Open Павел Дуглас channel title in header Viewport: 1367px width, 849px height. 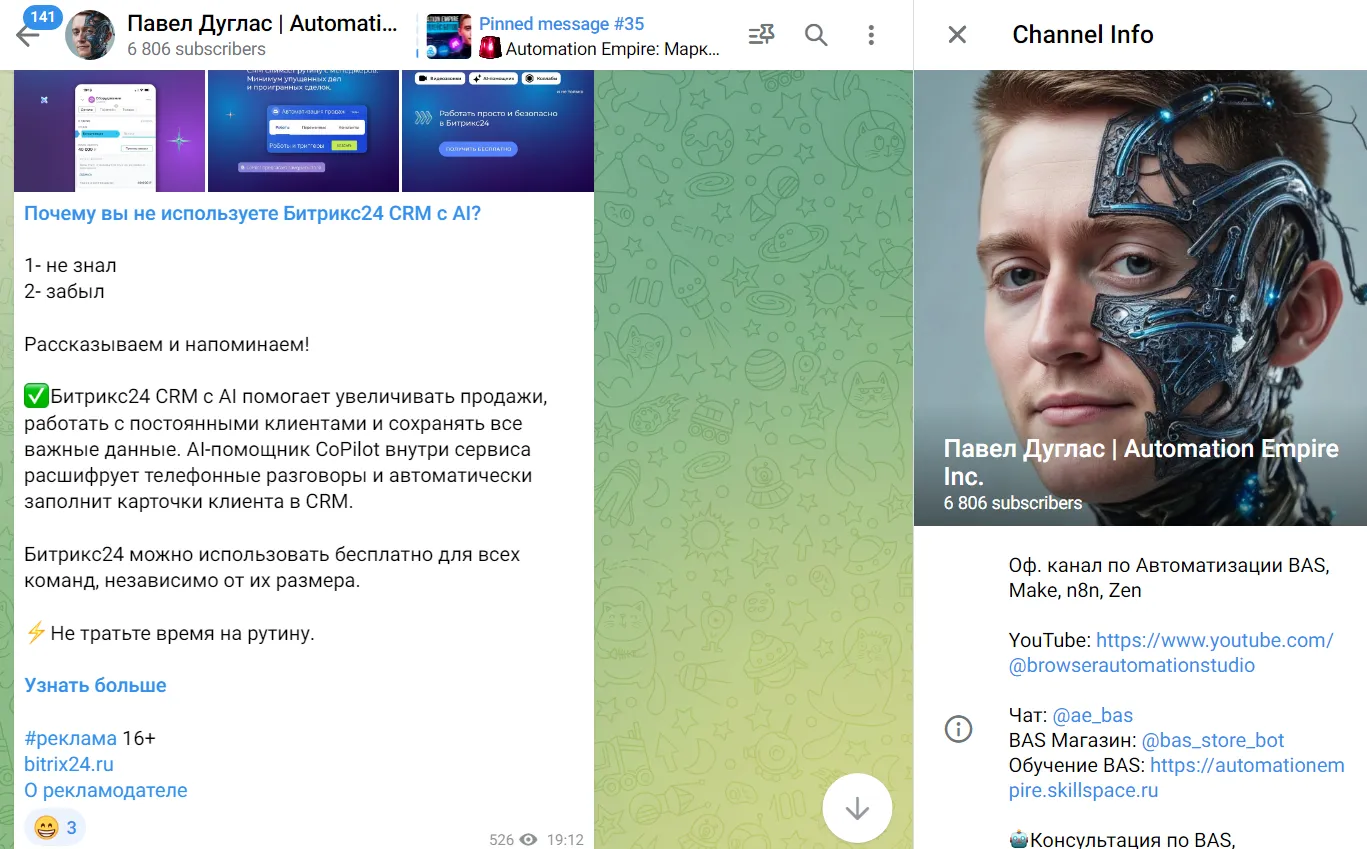pyautogui.click(x=262, y=23)
